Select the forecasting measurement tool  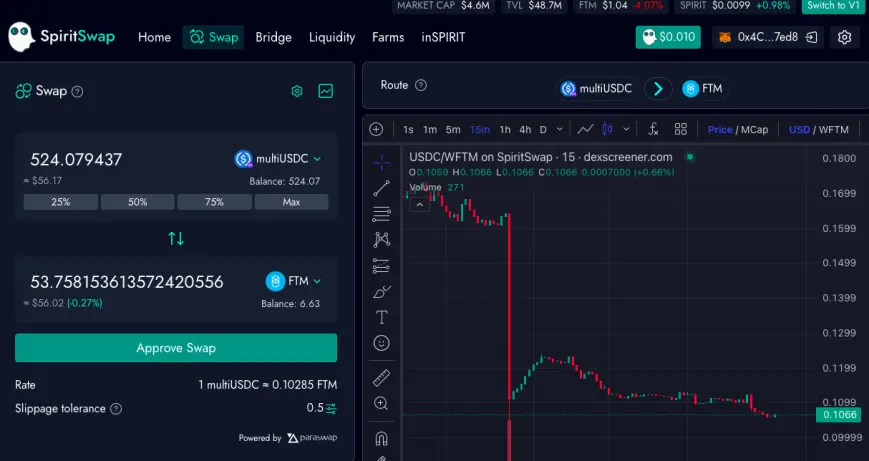coord(381,266)
